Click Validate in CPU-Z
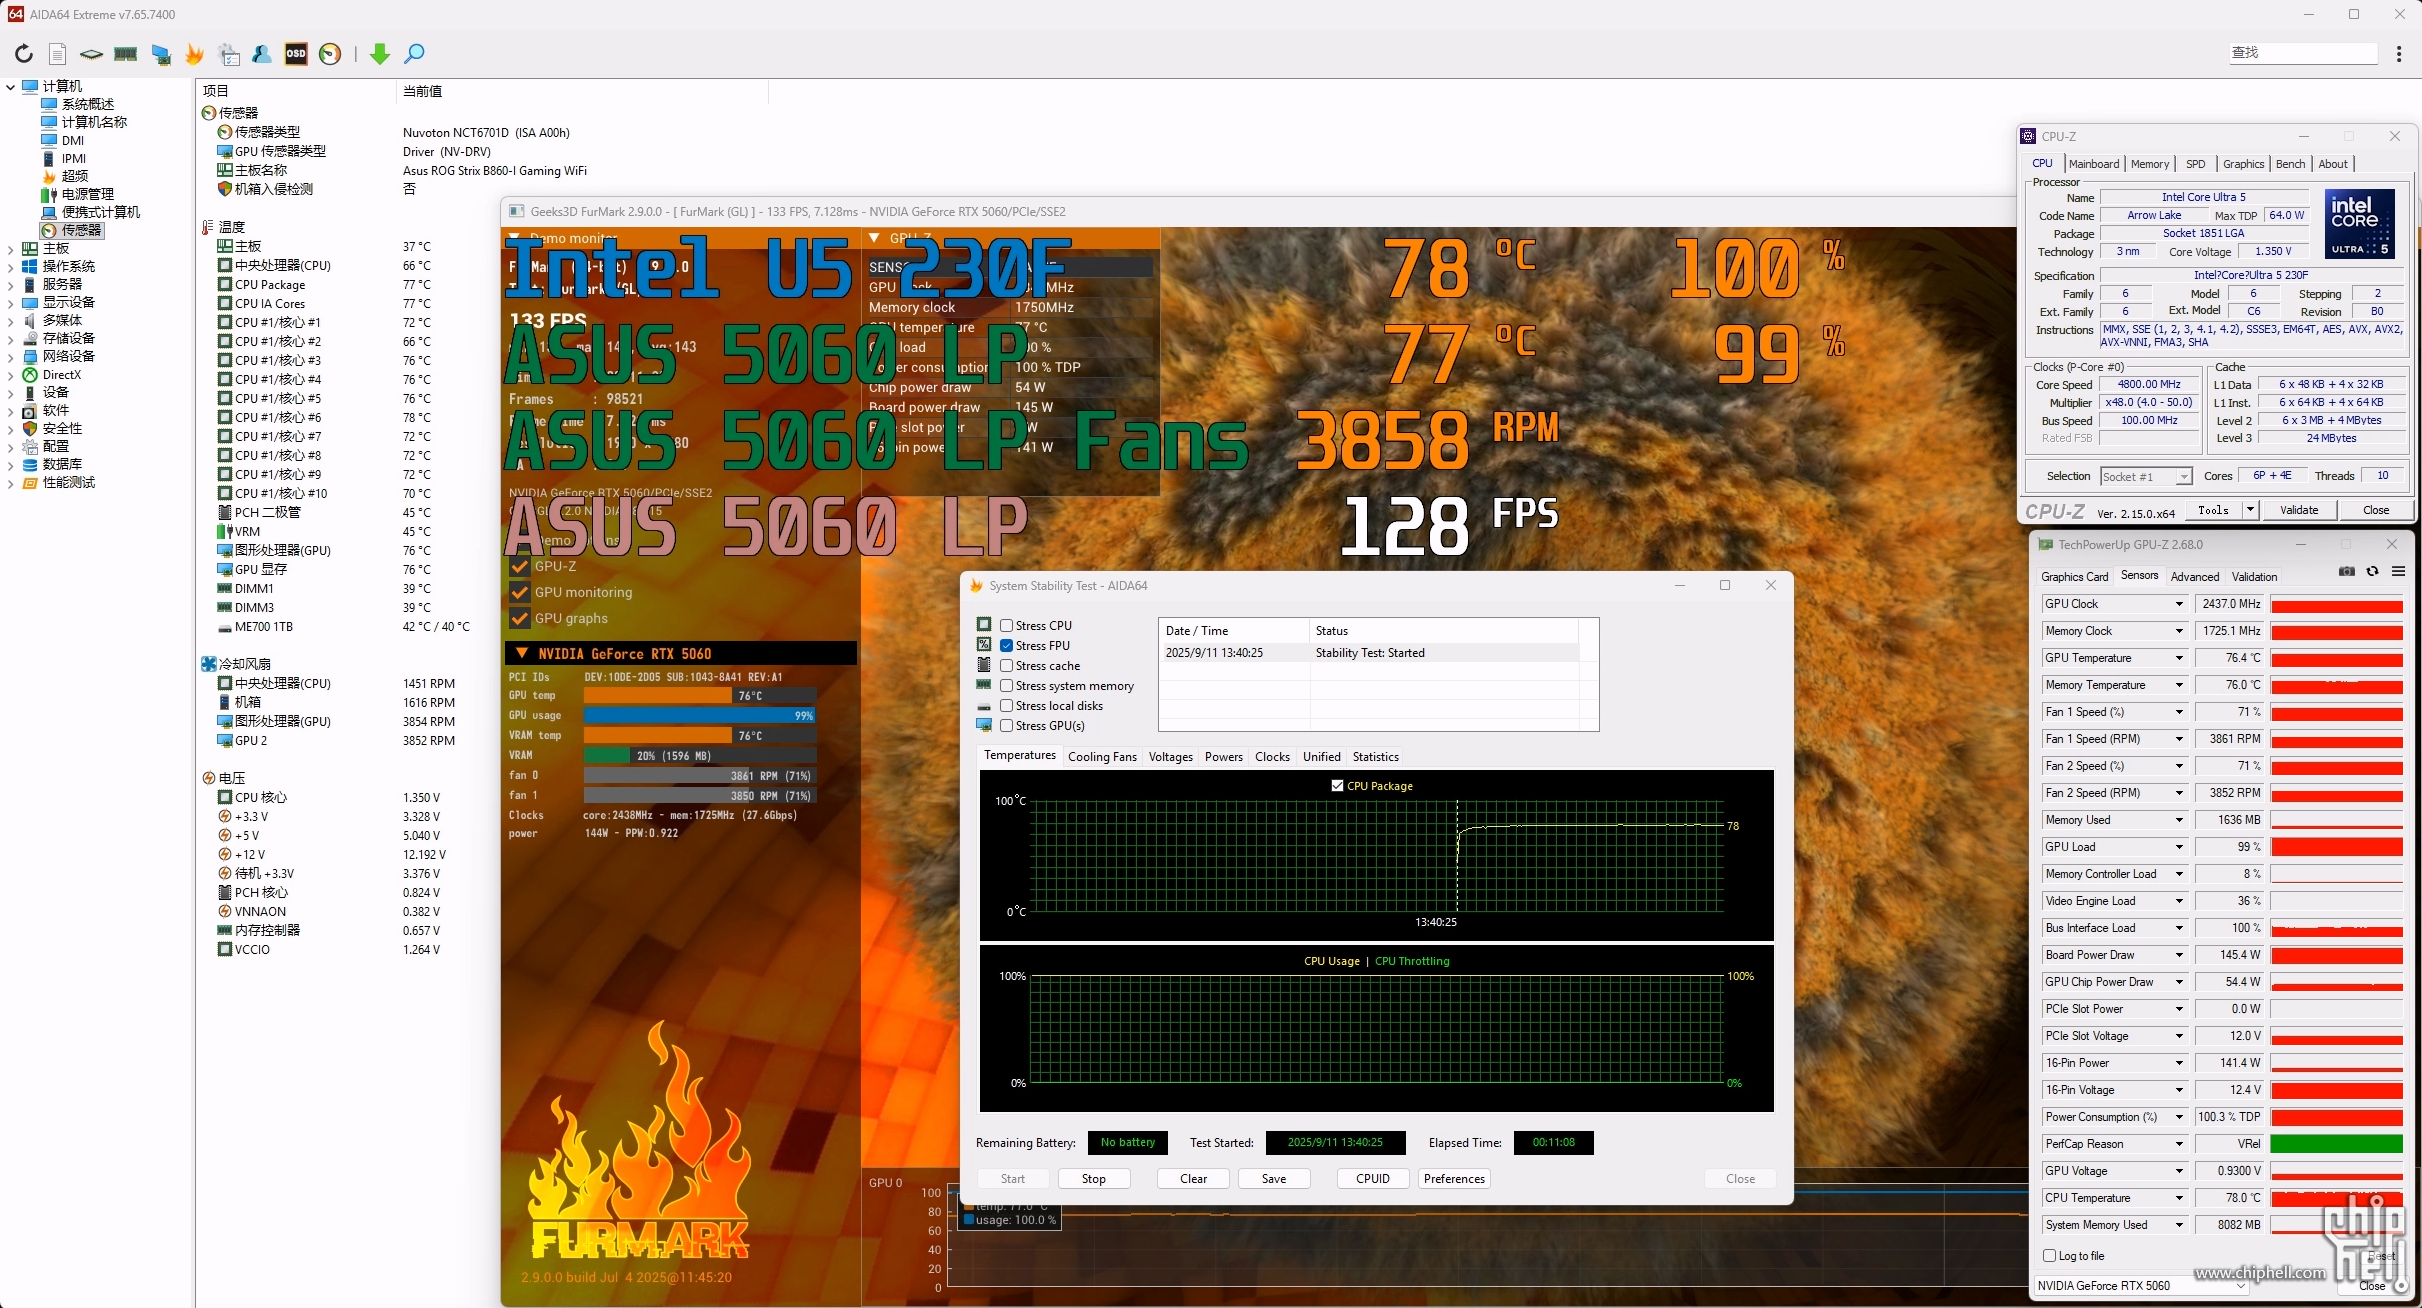This screenshot has height=1308, width=2422. (2299, 510)
